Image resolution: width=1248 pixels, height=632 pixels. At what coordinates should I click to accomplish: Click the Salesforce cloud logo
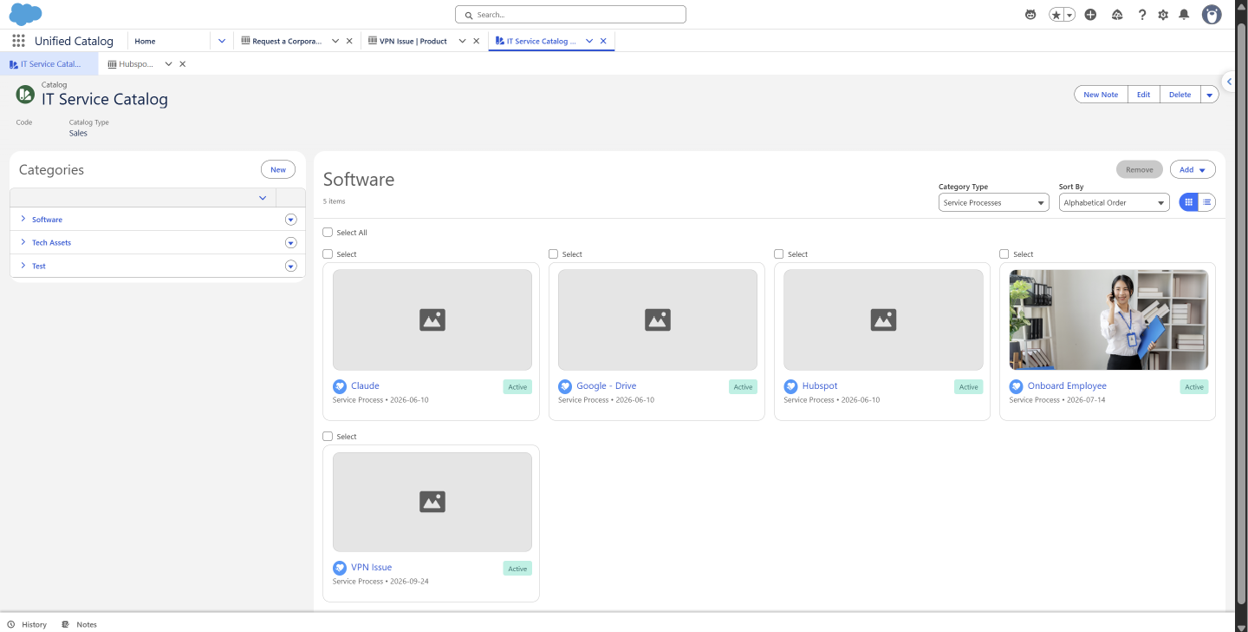25,14
